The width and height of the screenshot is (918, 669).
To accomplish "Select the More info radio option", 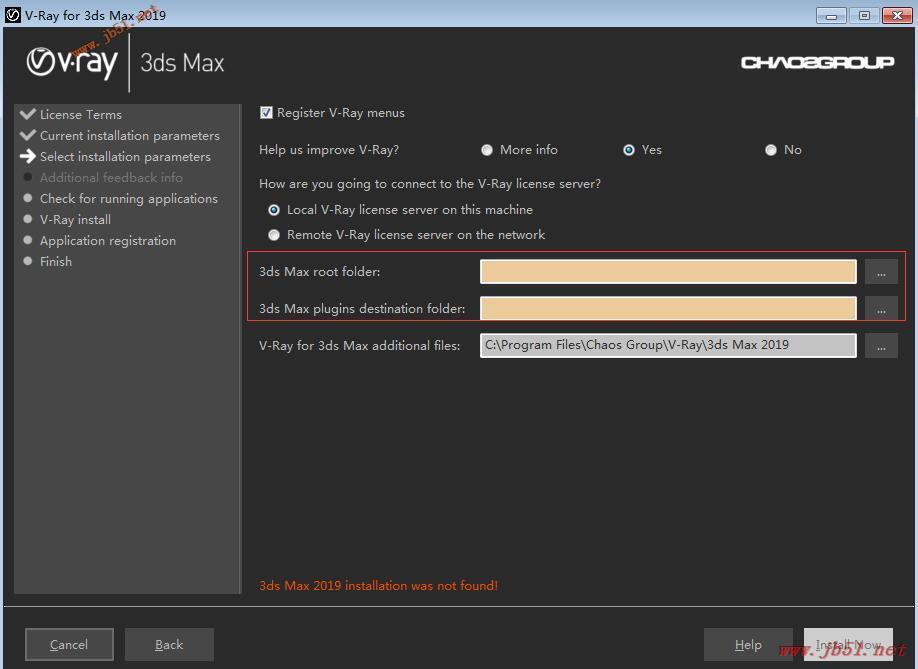I will pyautogui.click(x=487, y=150).
